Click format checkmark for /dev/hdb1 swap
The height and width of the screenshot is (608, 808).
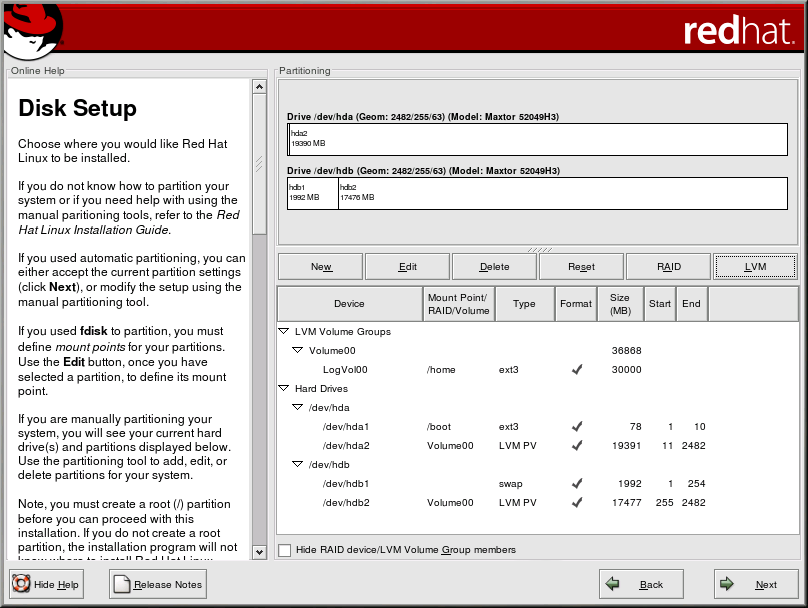tap(576, 484)
